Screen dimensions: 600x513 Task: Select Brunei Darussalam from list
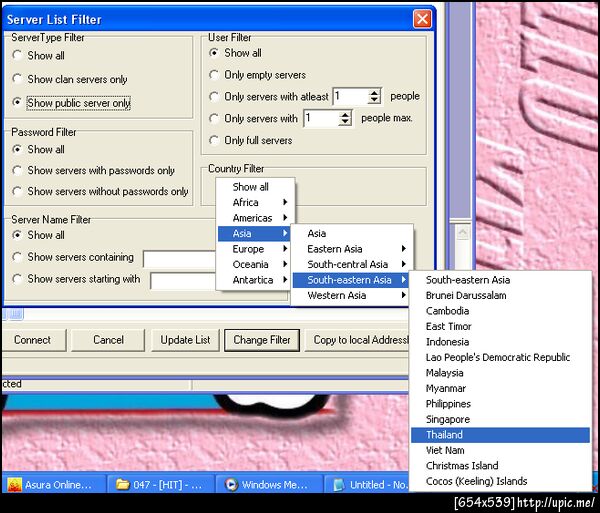point(500,295)
